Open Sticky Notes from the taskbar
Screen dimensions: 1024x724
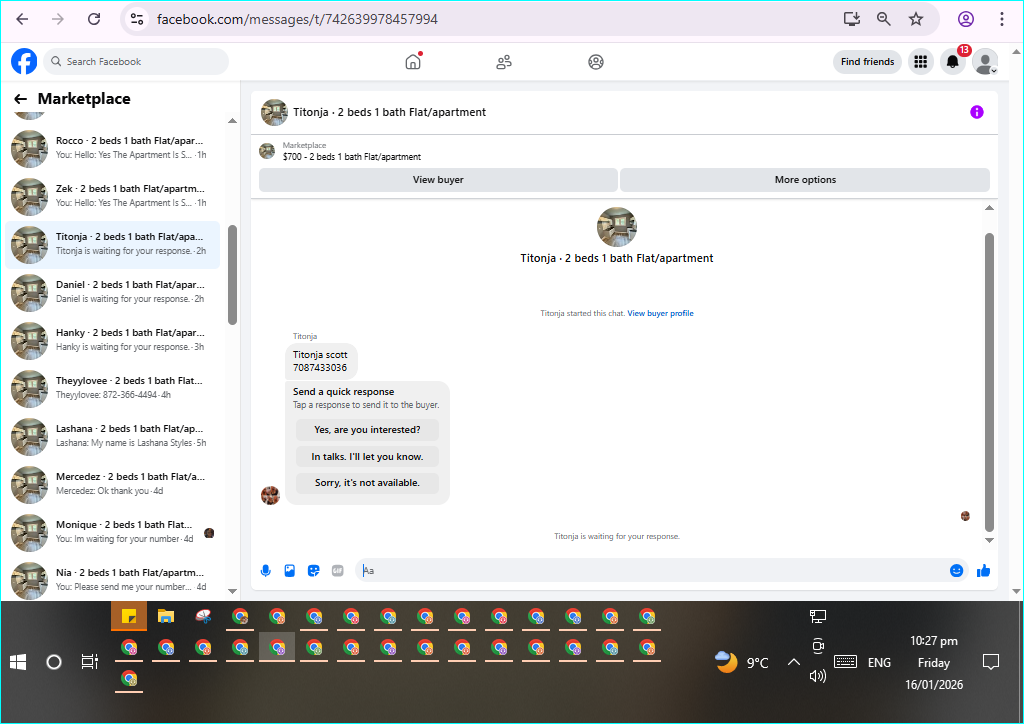129,616
